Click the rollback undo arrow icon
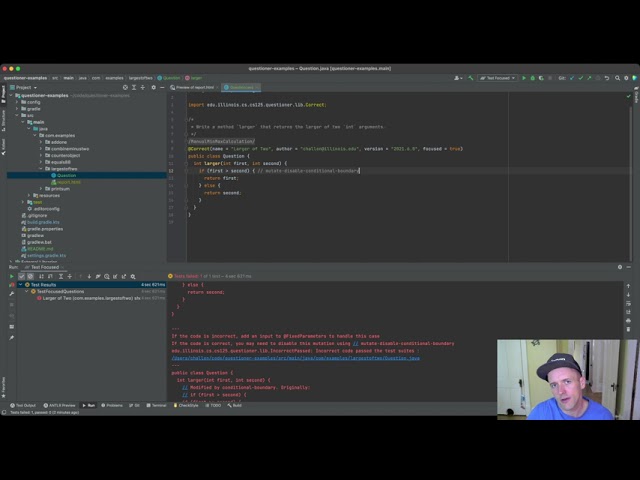Viewport: 640px width, 480px height. coord(607,78)
